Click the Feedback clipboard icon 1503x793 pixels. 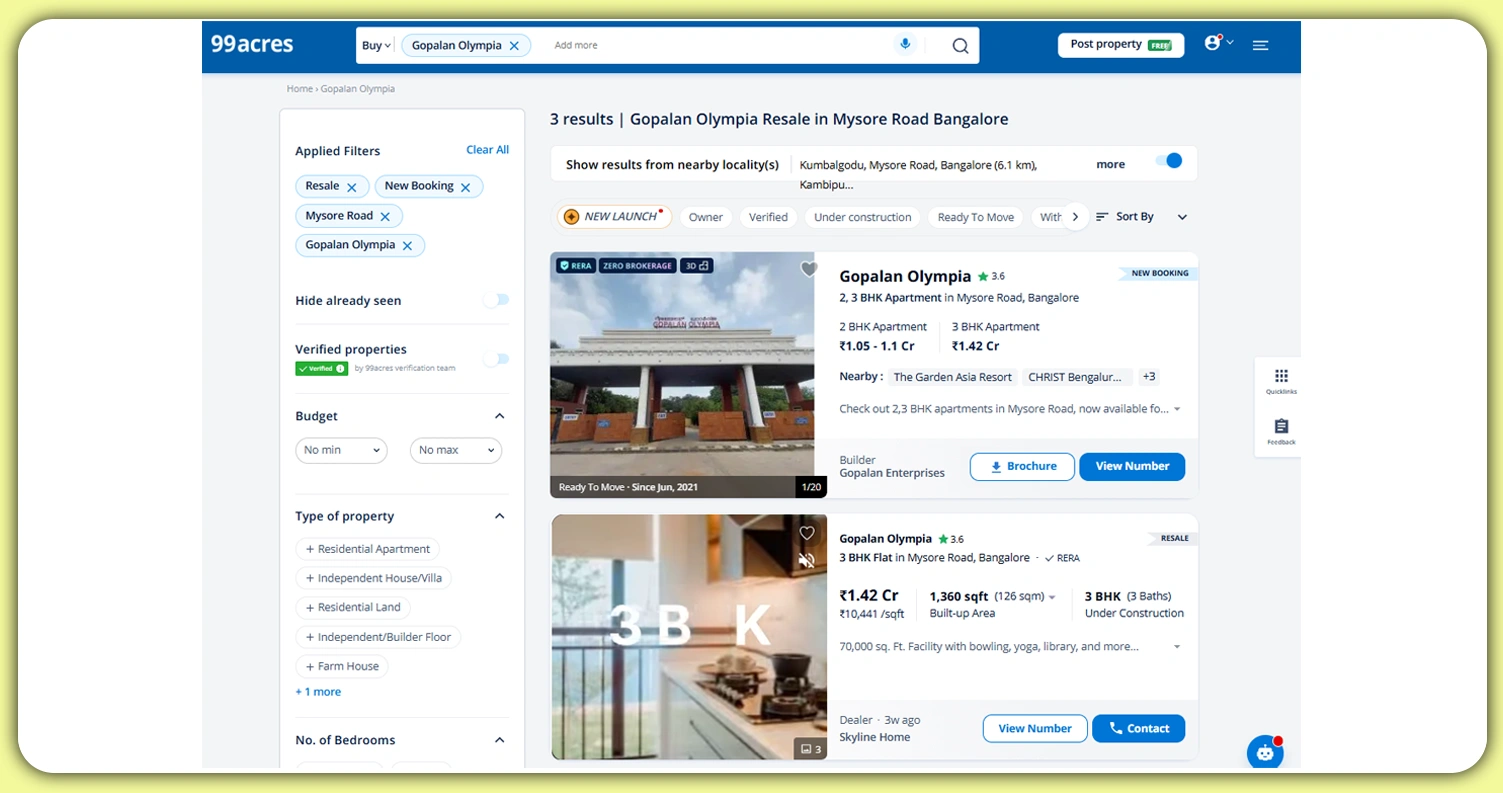coord(1279,428)
